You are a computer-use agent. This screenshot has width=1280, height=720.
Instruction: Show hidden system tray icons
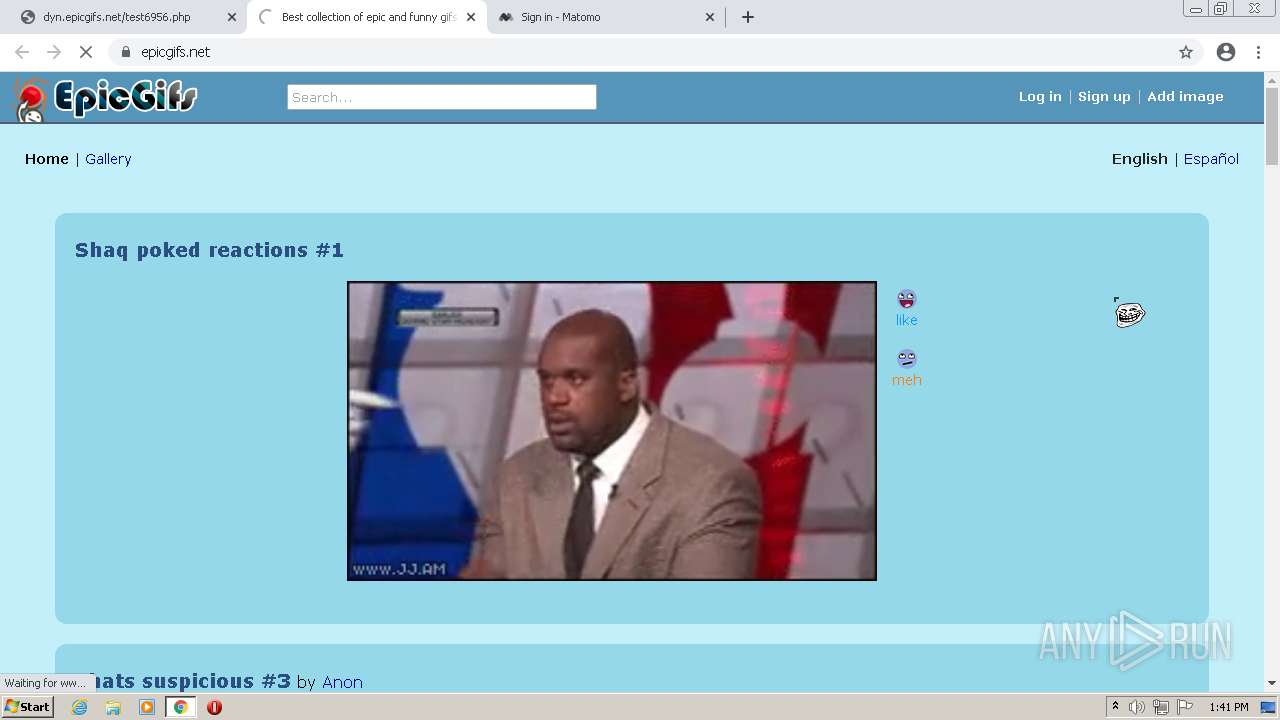[x=1115, y=707]
